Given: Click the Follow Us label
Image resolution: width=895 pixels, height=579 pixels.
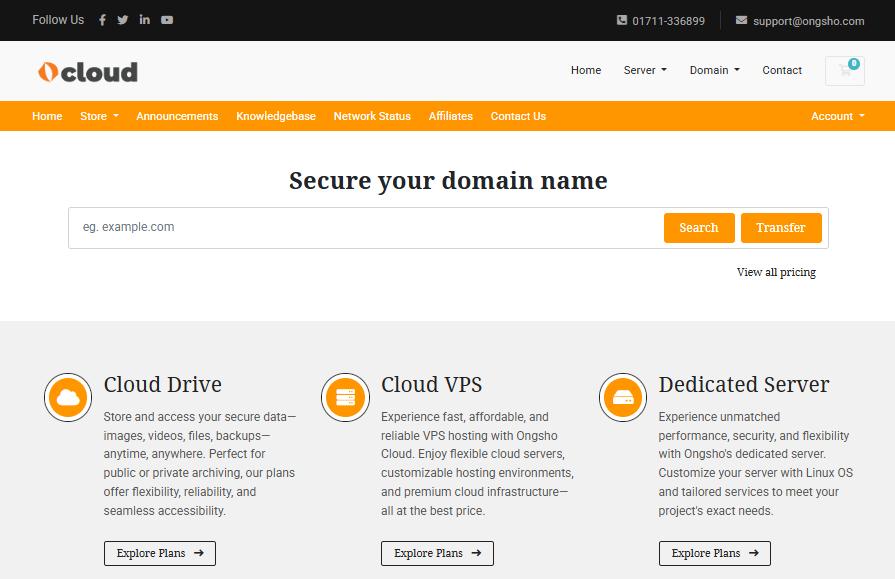Looking at the screenshot, I should [x=58, y=20].
